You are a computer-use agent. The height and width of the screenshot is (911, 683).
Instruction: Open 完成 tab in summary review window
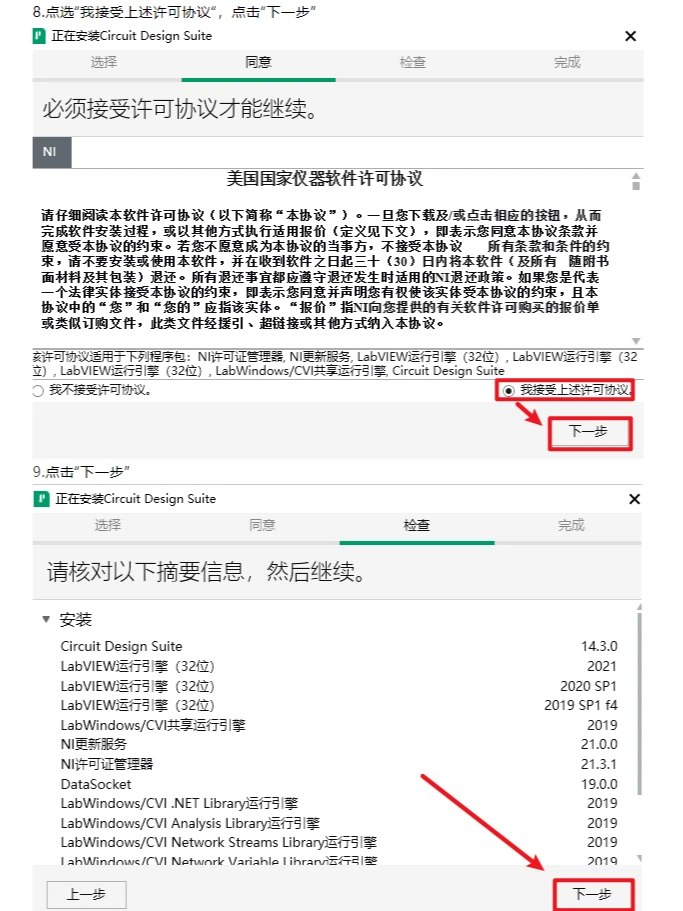click(571, 525)
